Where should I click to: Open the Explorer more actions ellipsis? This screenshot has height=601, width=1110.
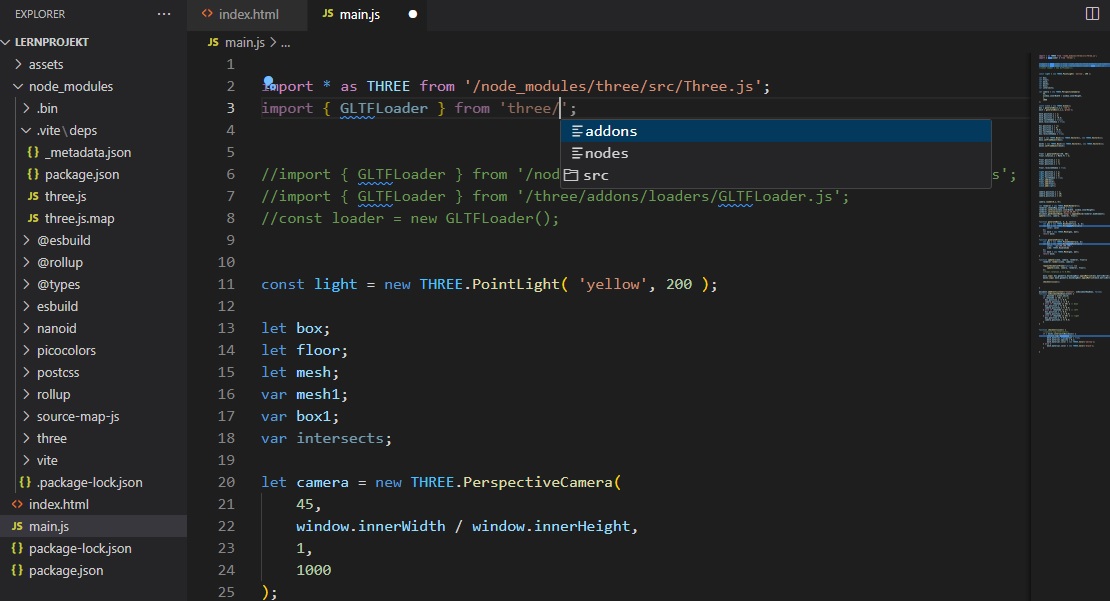pyautogui.click(x=164, y=14)
